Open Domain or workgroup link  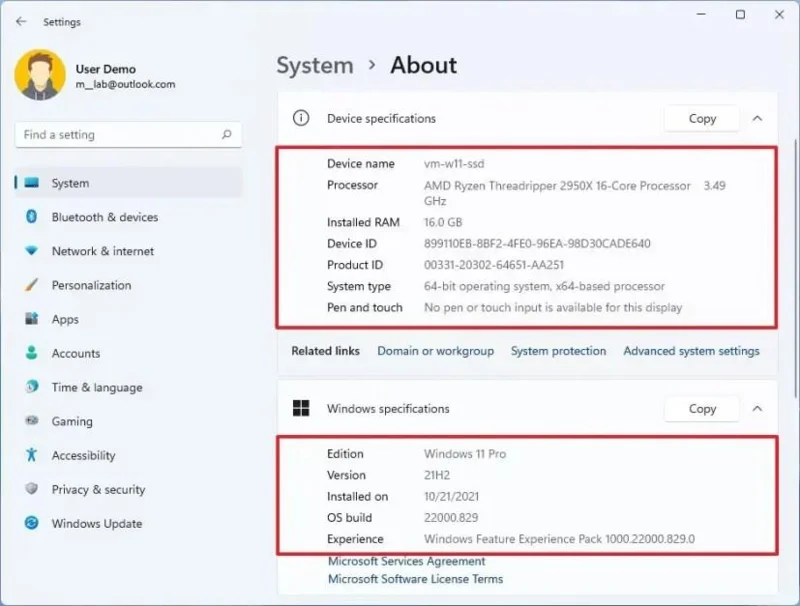pyautogui.click(x=435, y=351)
